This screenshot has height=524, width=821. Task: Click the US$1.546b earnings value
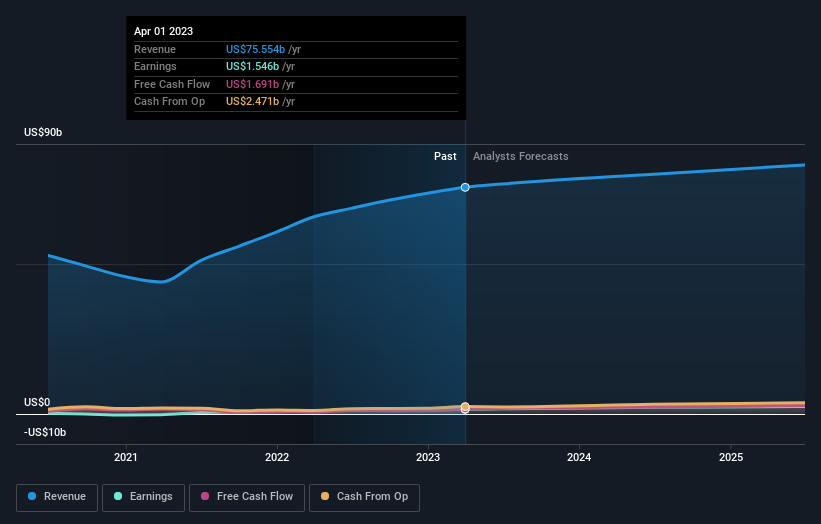click(252, 66)
